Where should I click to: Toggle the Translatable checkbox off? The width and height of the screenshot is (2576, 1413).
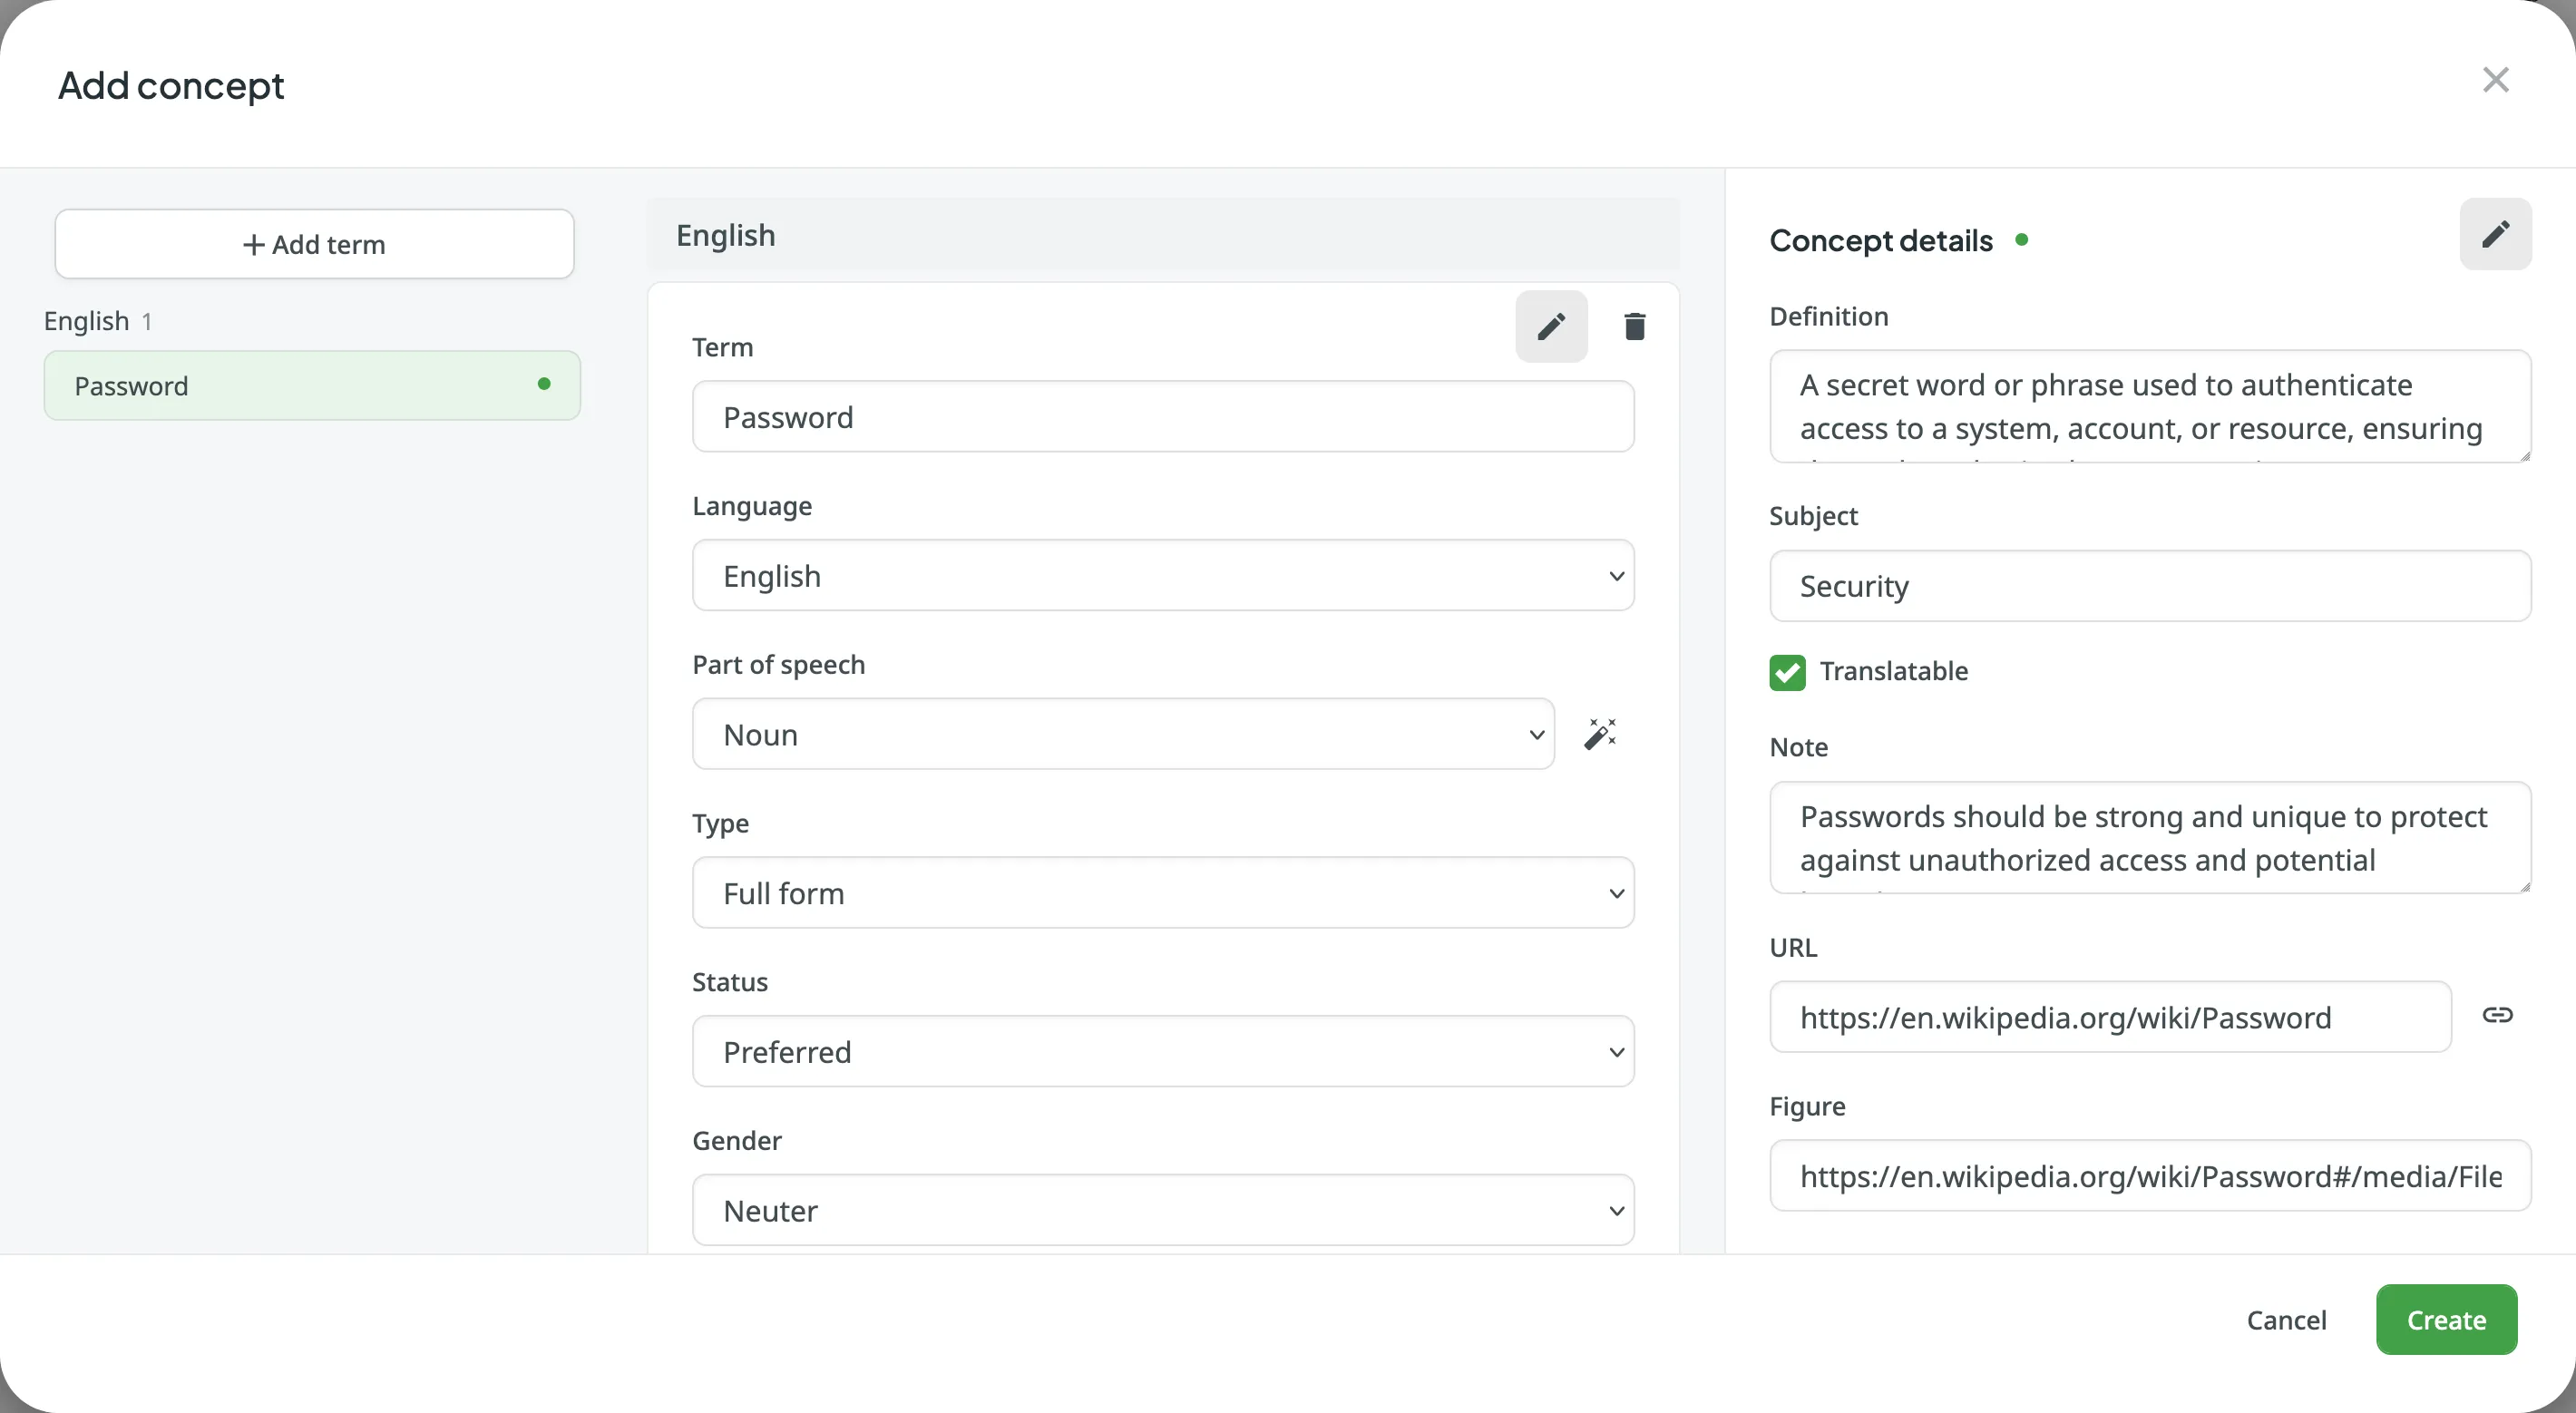pos(1786,672)
